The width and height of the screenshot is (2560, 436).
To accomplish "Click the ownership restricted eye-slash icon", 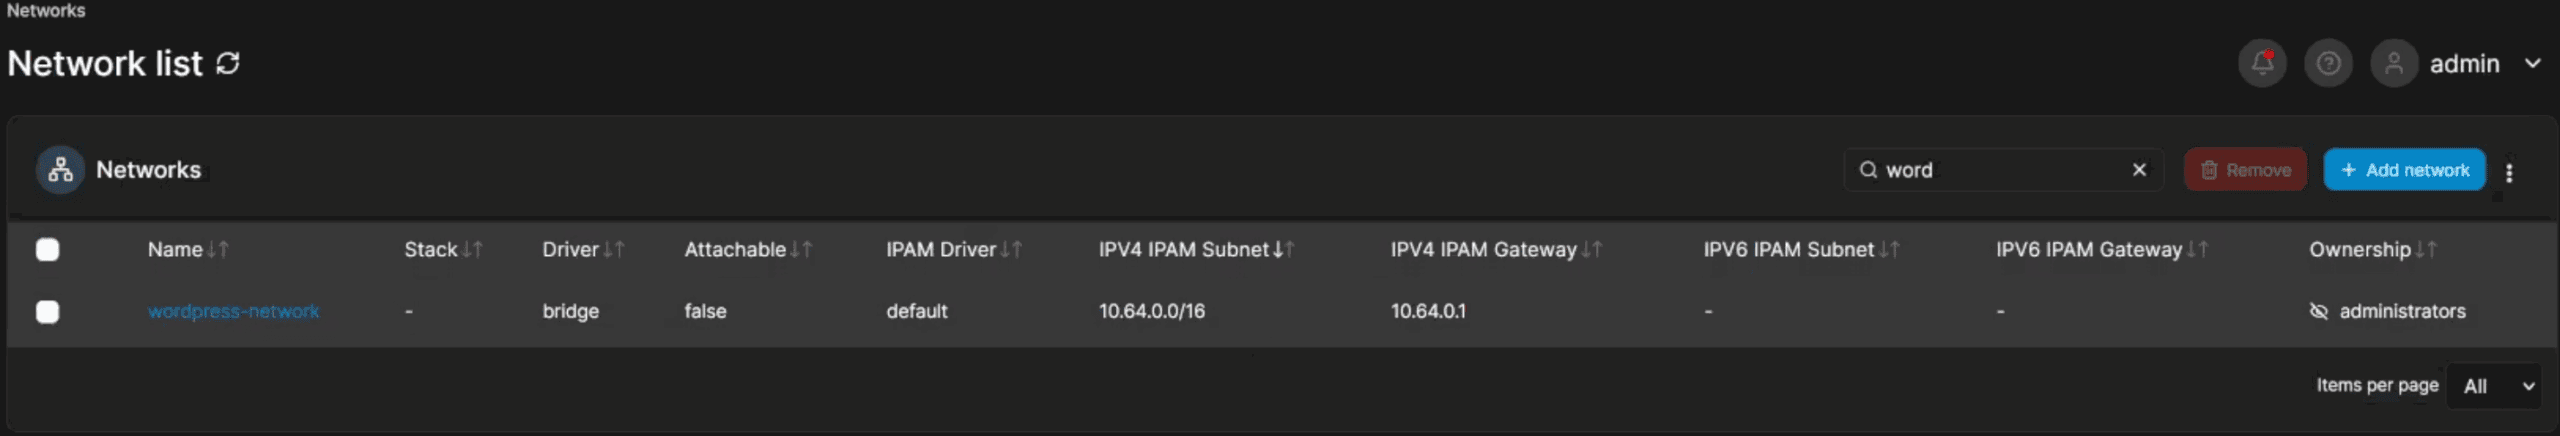I will point(2319,311).
